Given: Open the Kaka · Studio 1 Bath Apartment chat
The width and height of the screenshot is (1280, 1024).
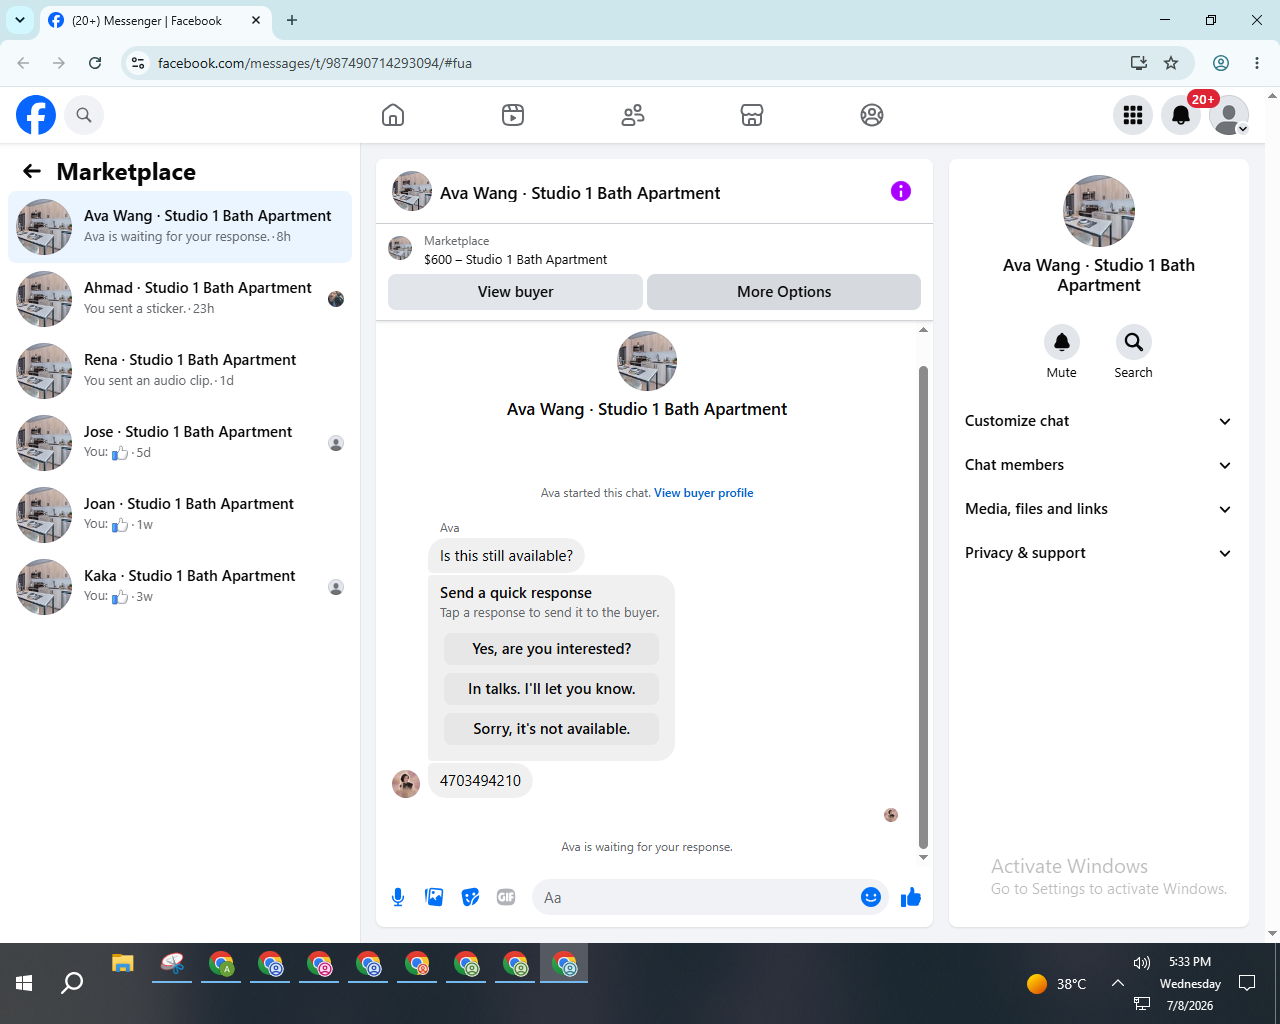Looking at the screenshot, I should click(x=180, y=587).
